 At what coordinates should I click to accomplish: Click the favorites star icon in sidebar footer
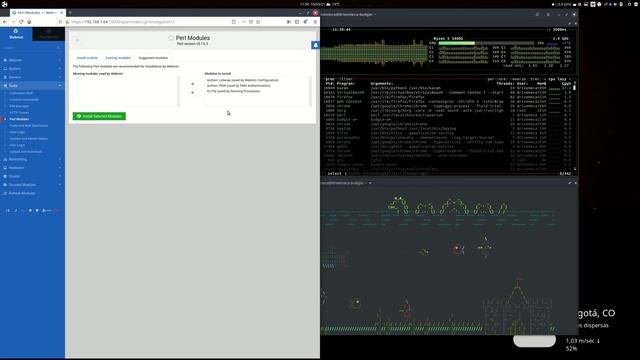click(30, 211)
